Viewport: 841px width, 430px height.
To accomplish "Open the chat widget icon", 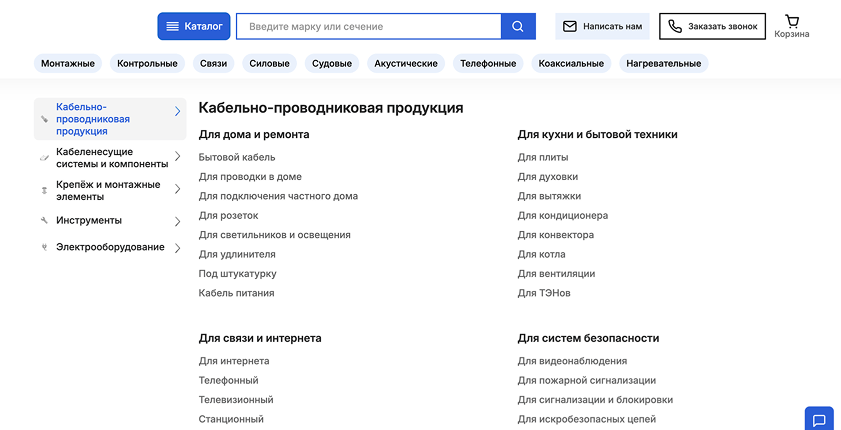I will coord(819,420).
